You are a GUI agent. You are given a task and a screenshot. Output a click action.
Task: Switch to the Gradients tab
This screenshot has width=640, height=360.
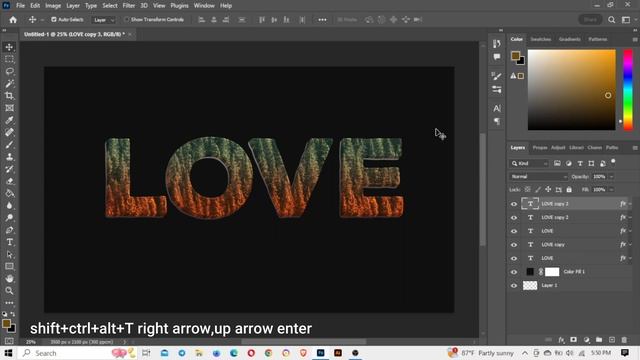569,39
